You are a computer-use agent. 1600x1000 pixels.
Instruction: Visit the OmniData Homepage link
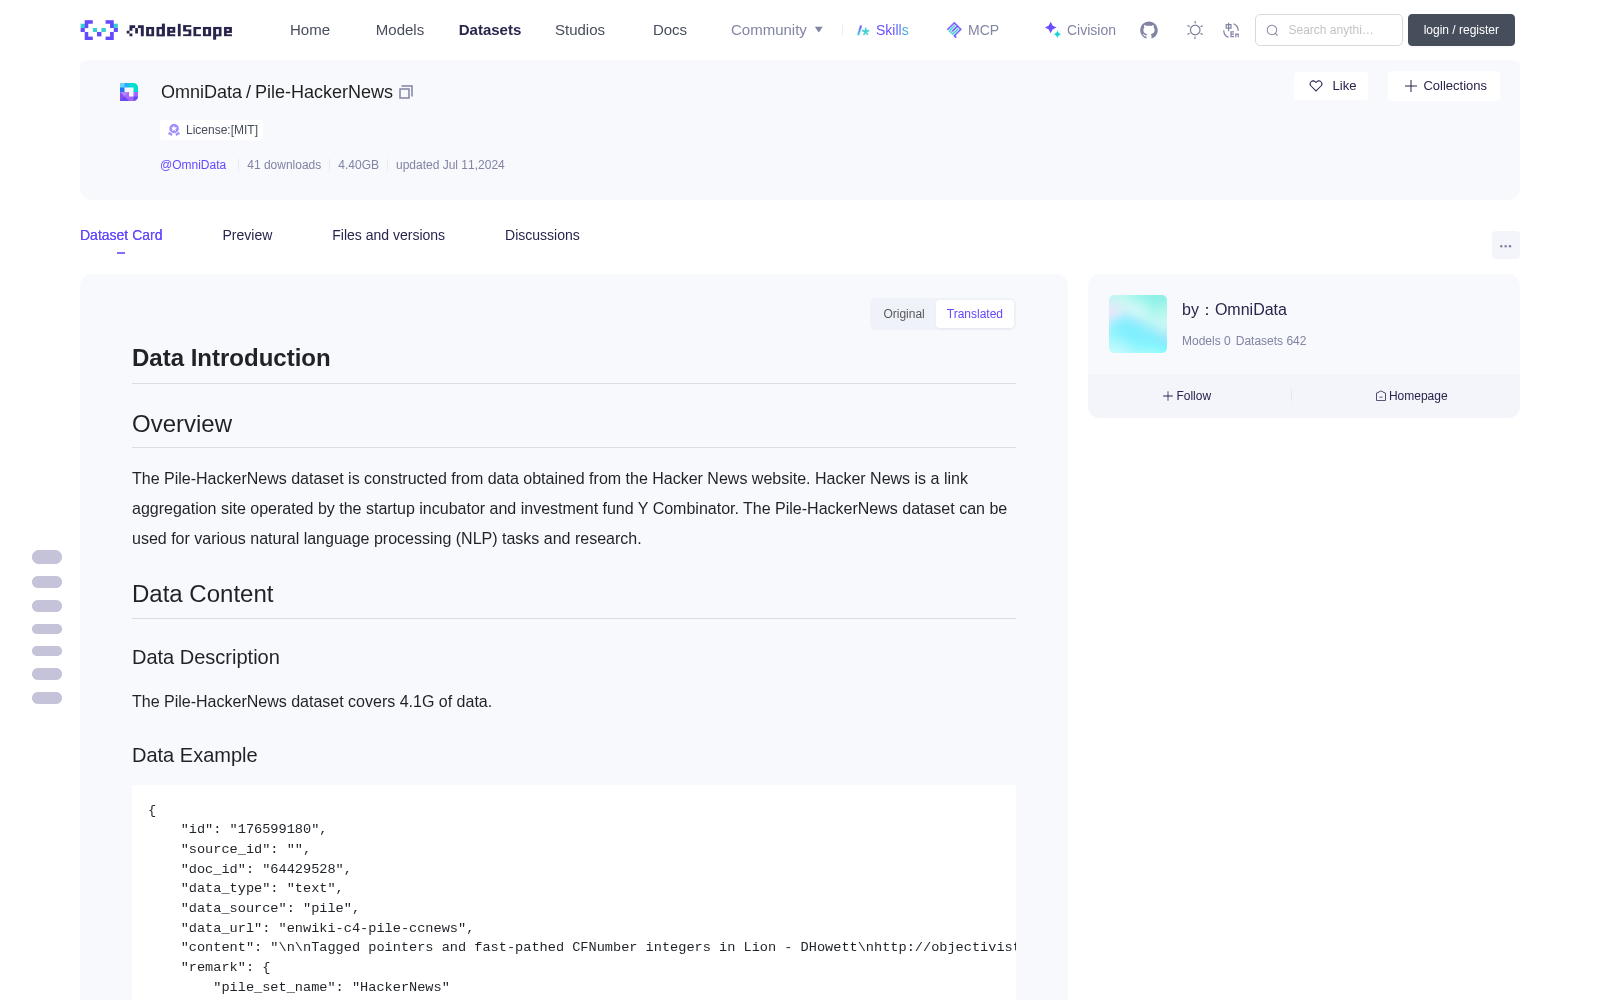pos(1411,396)
